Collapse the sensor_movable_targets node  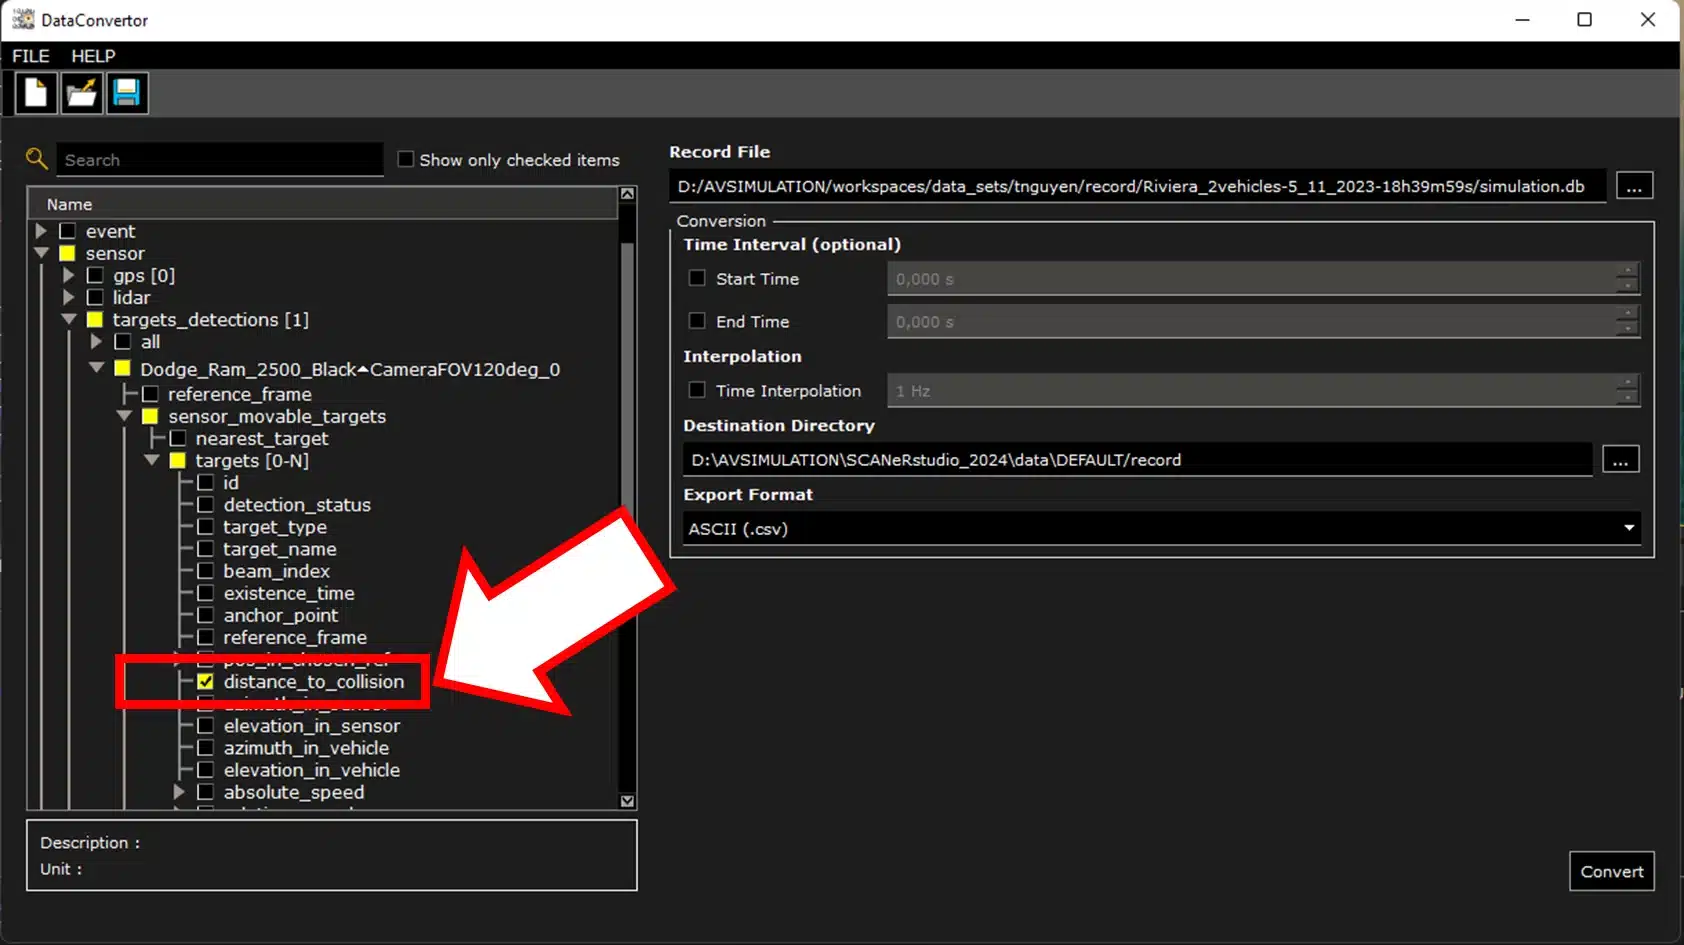click(125, 416)
